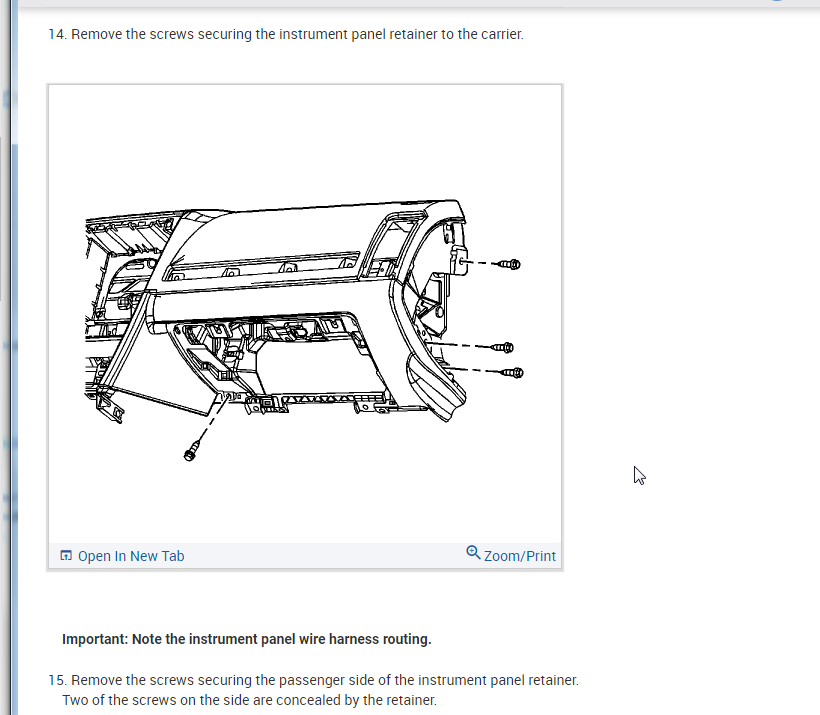Click the Important wire harness routing note
The height and width of the screenshot is (715, 820).
pos(247,639)
